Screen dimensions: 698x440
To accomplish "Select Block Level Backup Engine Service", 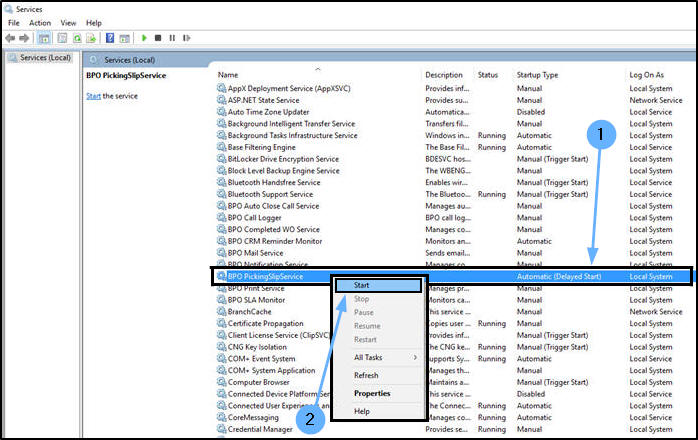I will (x=284, y=171).
